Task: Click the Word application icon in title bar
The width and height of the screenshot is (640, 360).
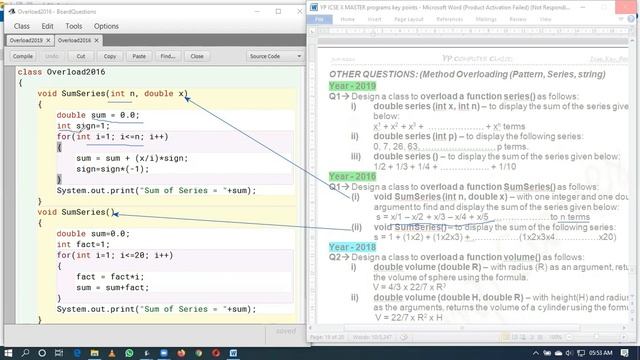Action: coord(313,7)
